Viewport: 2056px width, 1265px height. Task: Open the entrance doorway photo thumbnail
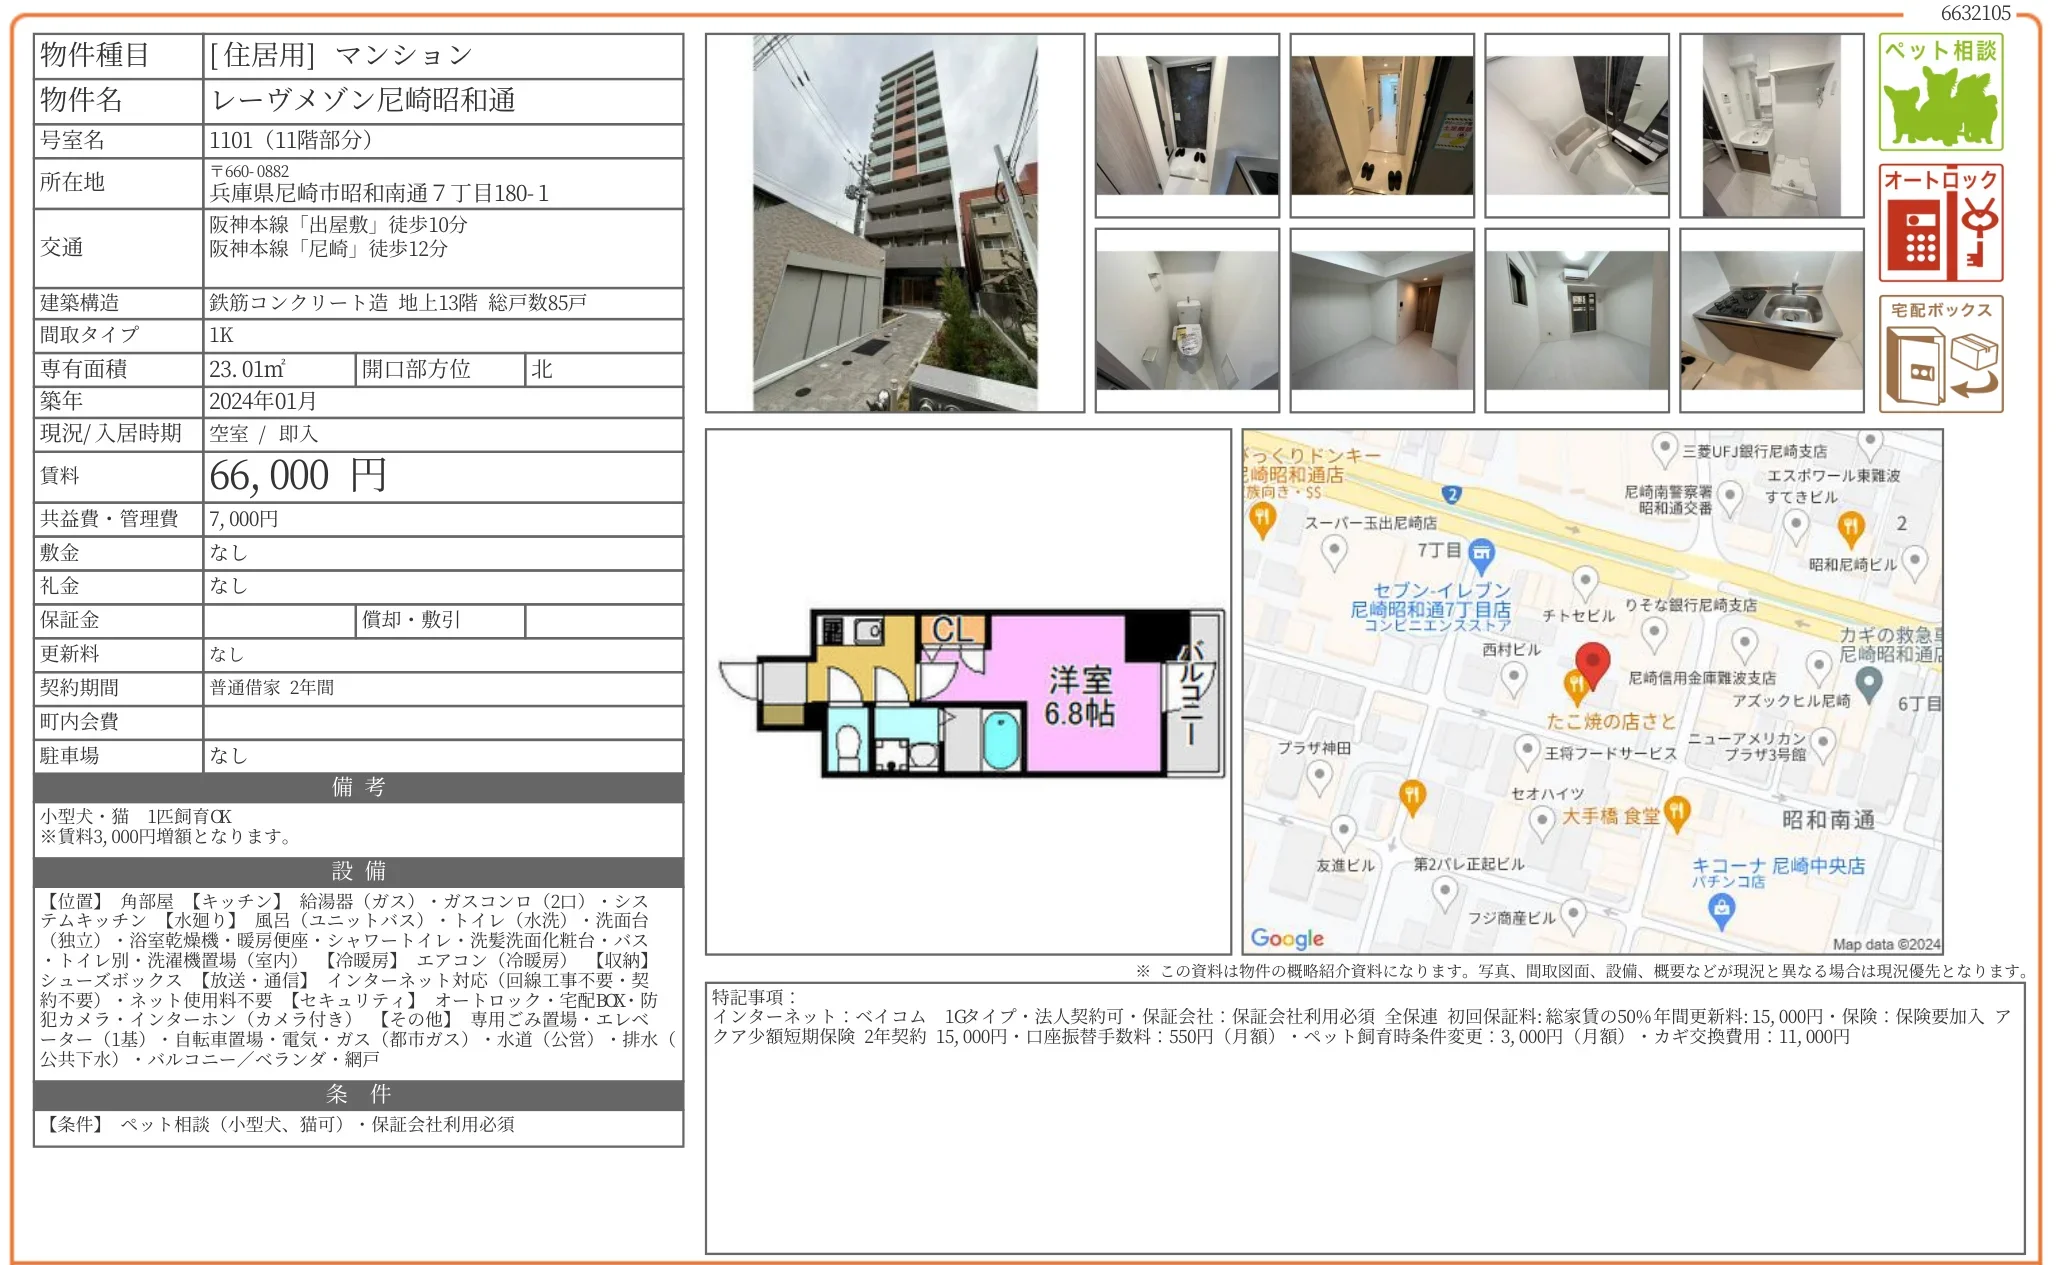pyautogui.click(x=1186, y=126)
